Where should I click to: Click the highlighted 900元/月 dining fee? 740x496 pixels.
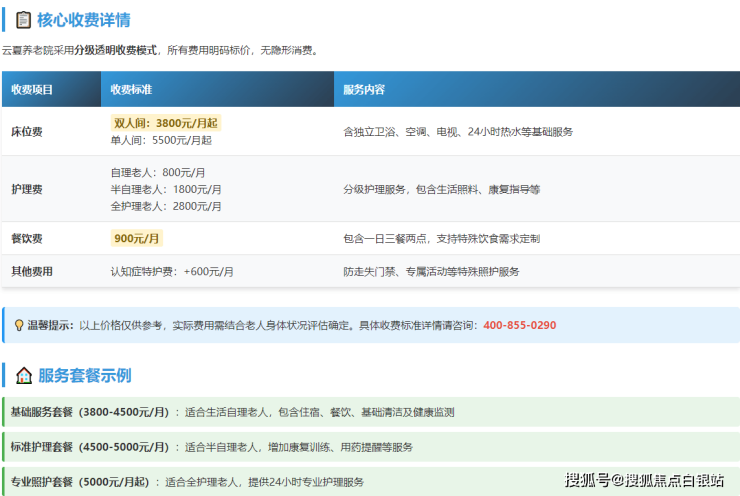[137, 238]
